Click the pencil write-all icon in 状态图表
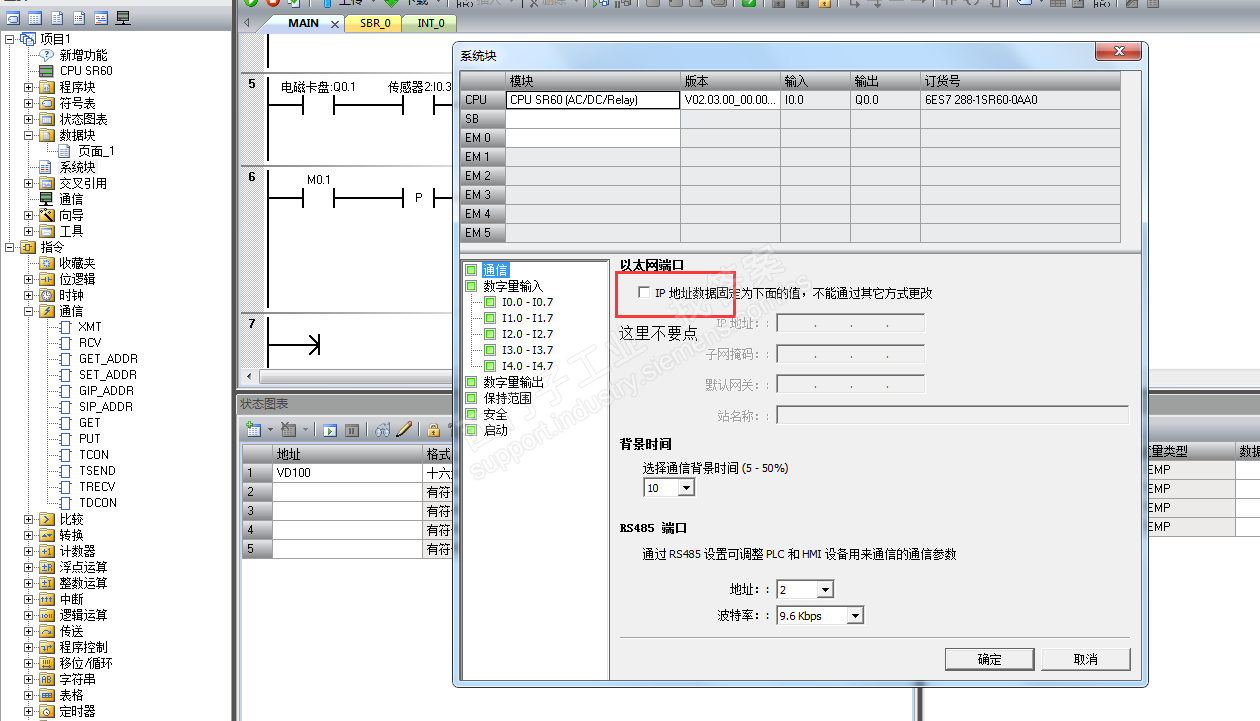Image resolution: width=1260 pixels, height=721 pixels. 404,430
